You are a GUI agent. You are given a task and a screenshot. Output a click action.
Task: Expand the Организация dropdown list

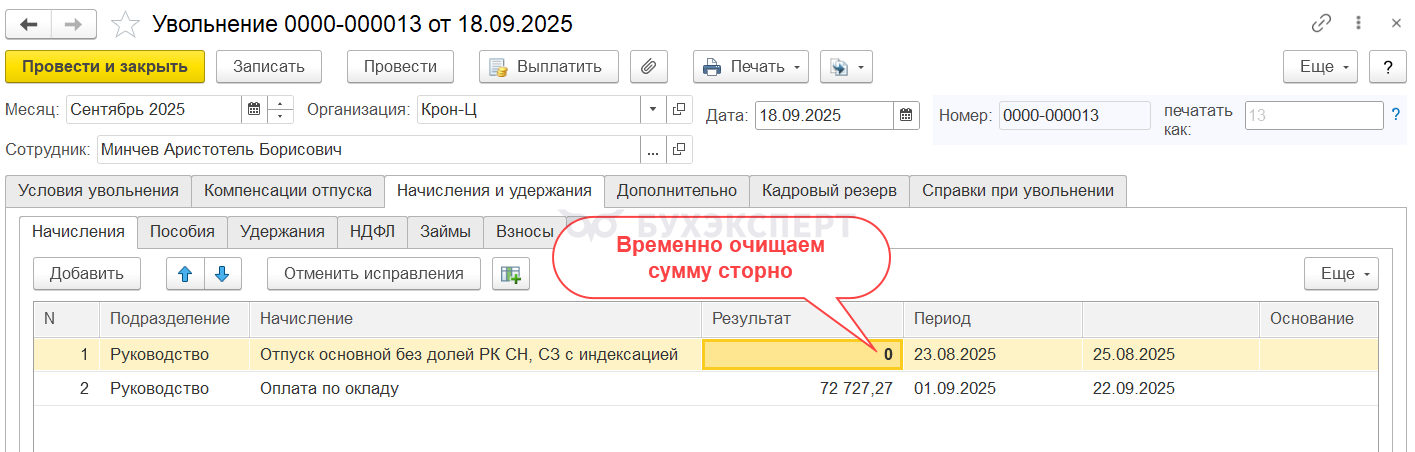(654, 109)
